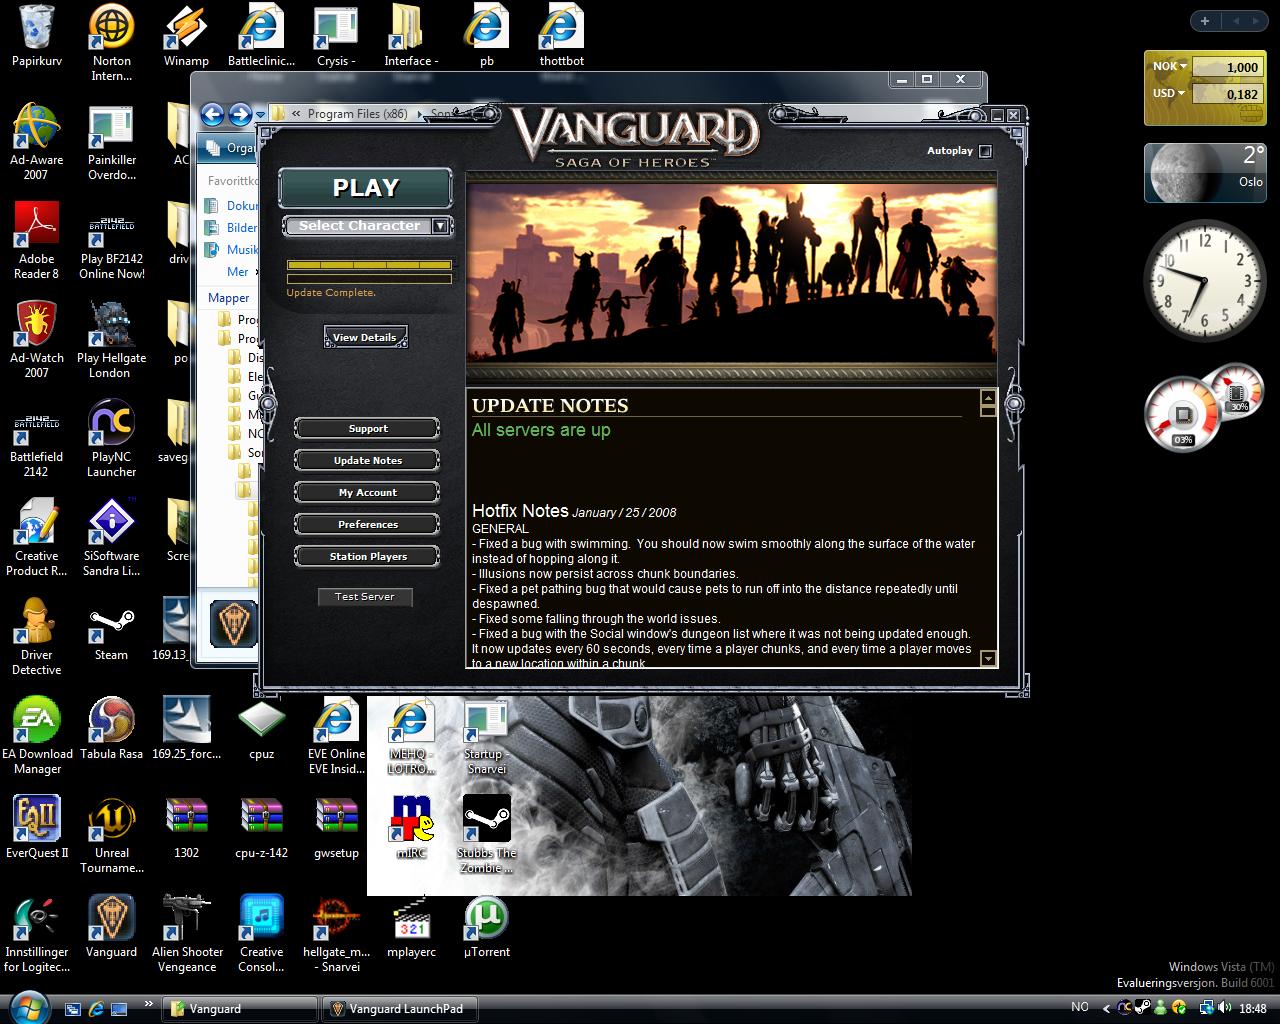This screenshot has width=1280, height=1024.
Task: Select the Tabula Rasa icon
Action: (x=111, y=730)
